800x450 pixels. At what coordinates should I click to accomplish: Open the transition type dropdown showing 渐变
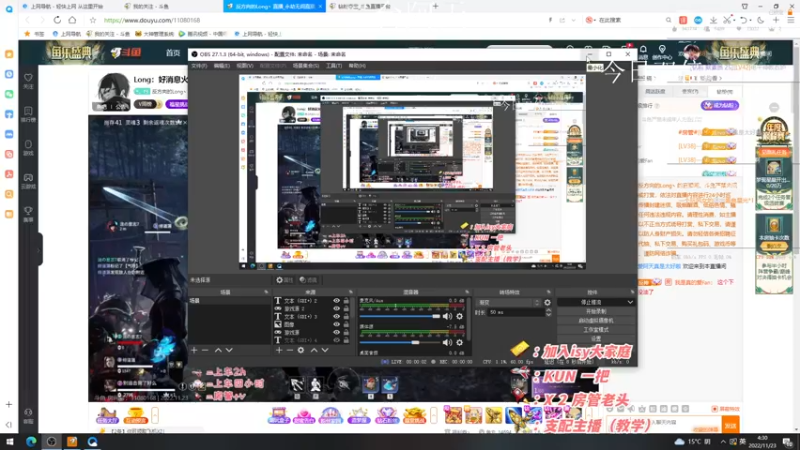coord(508,303)
